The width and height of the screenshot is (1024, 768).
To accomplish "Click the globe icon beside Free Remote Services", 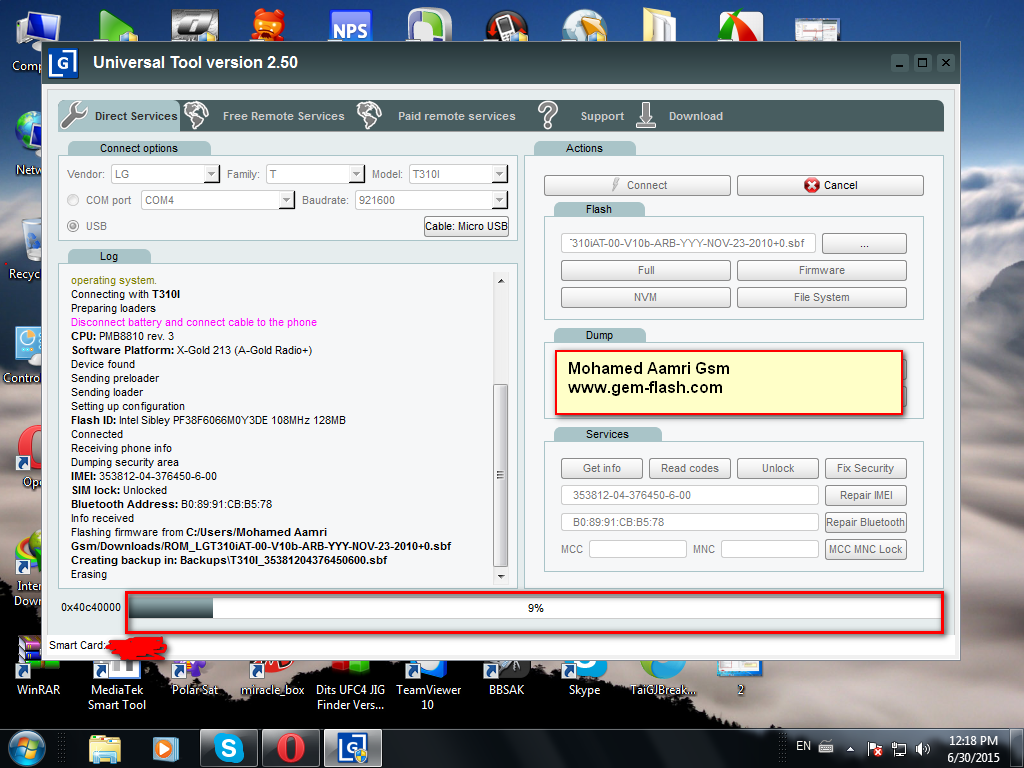I will pyautogui.click(x=196, y=115).
